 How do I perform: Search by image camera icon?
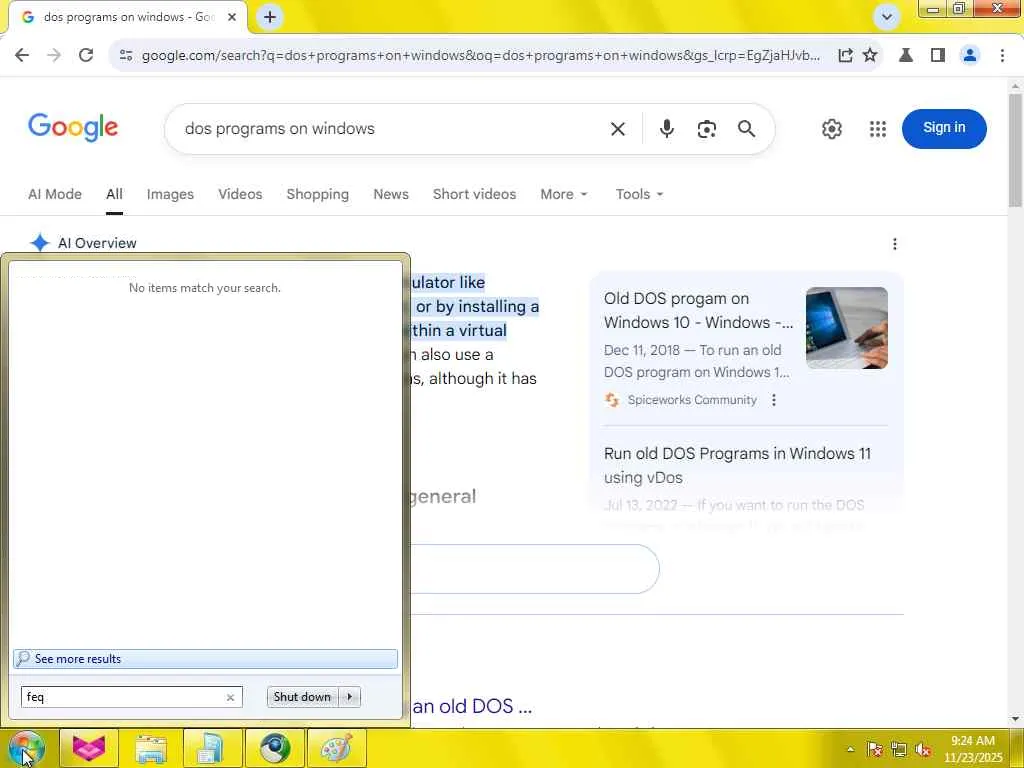pyautogui.click(x=706, y=129)
